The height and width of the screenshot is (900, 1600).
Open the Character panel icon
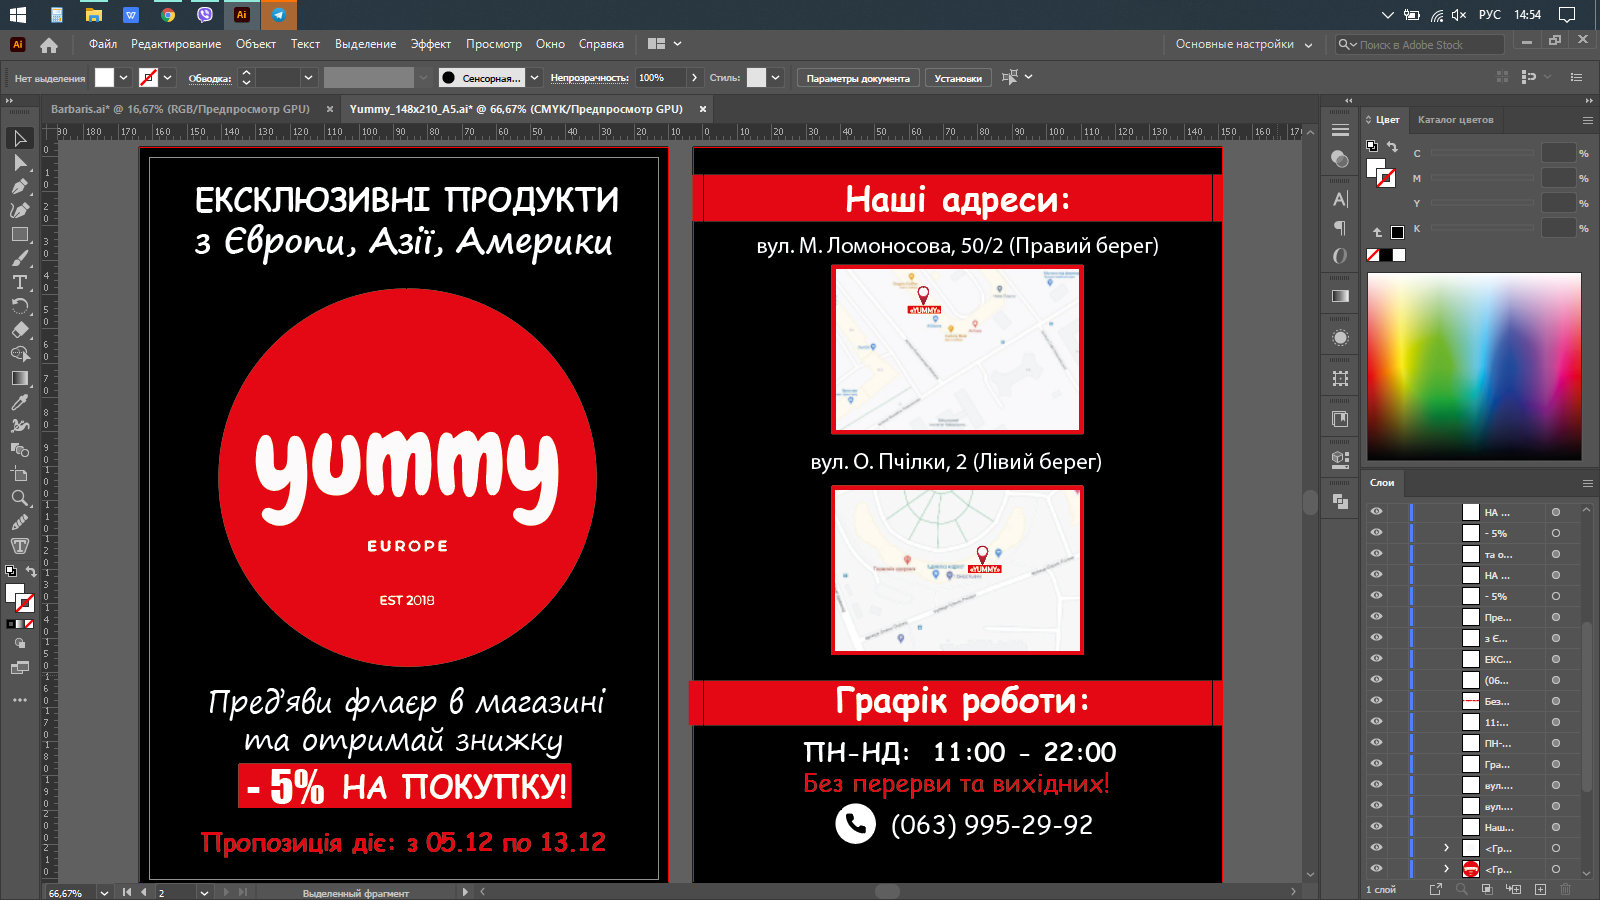[x=1341, y=199]
